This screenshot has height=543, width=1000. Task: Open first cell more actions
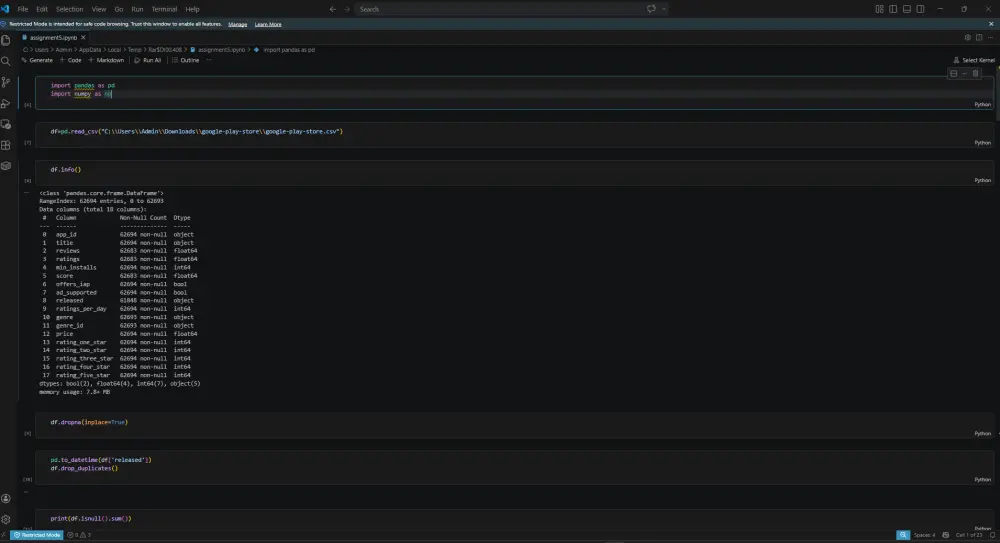pyautogui.click(x=964, y=73)
